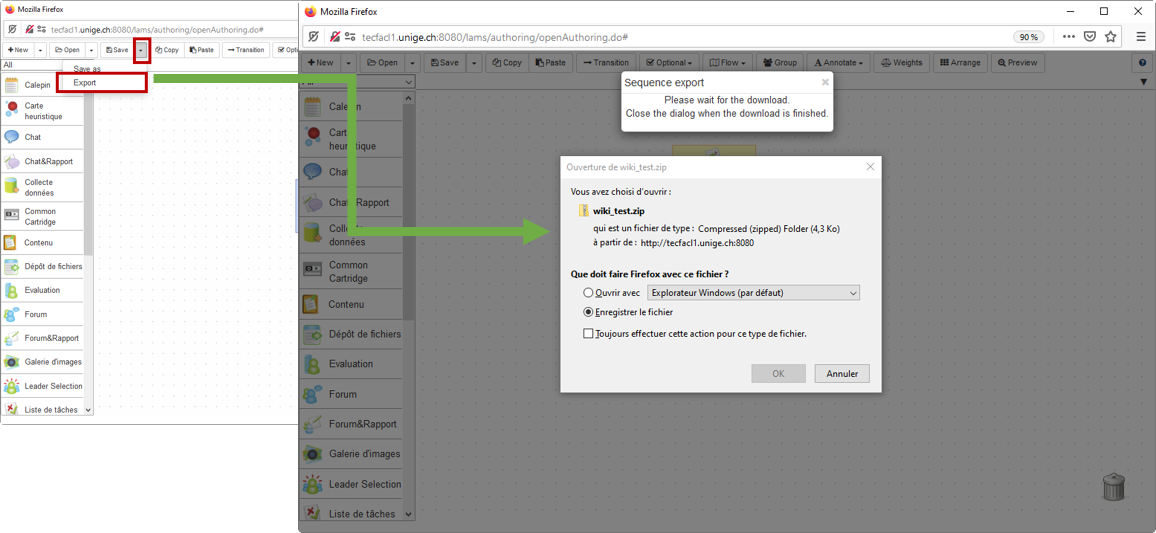Bookmark this page with the star icon
Image resolution: width=1156 pixels, height=533 pixels.
[1110, 36]
